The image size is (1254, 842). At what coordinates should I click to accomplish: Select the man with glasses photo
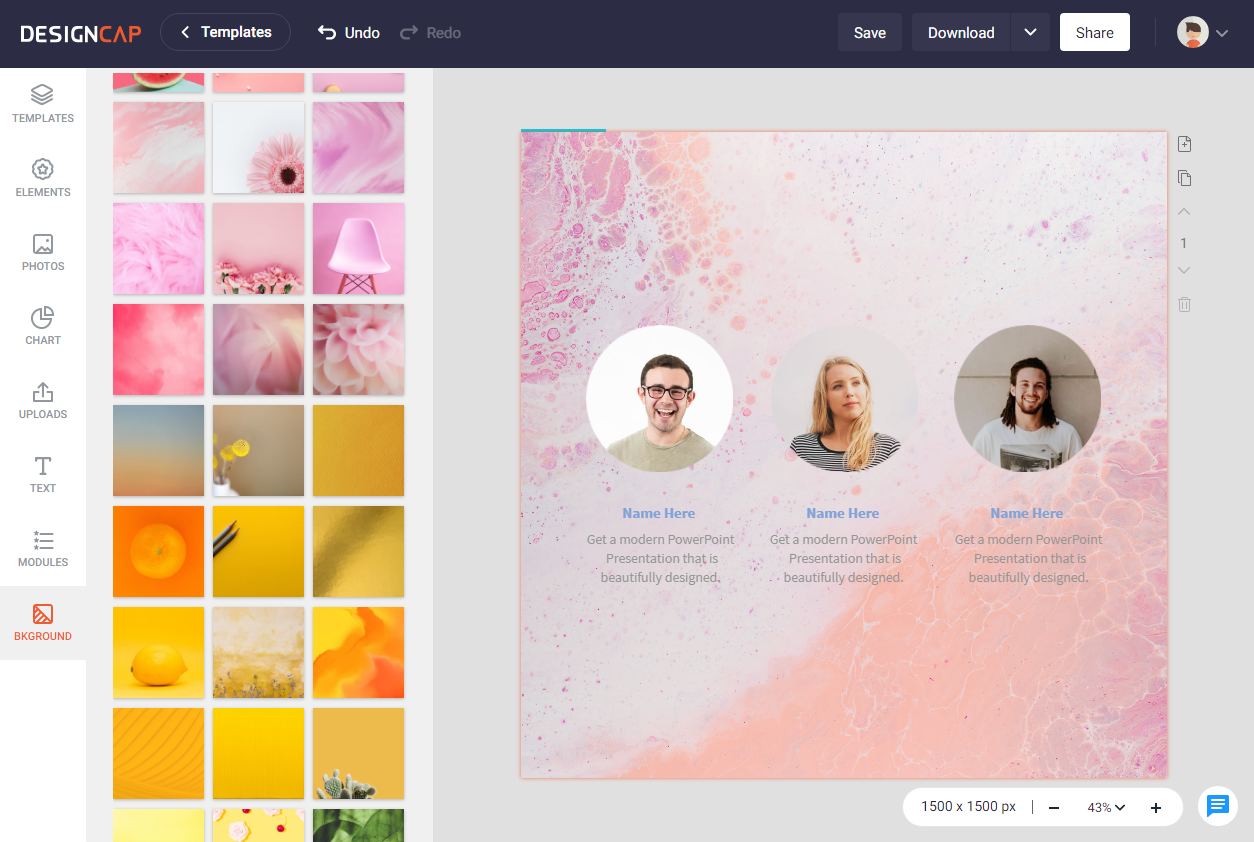click(659, 399)
